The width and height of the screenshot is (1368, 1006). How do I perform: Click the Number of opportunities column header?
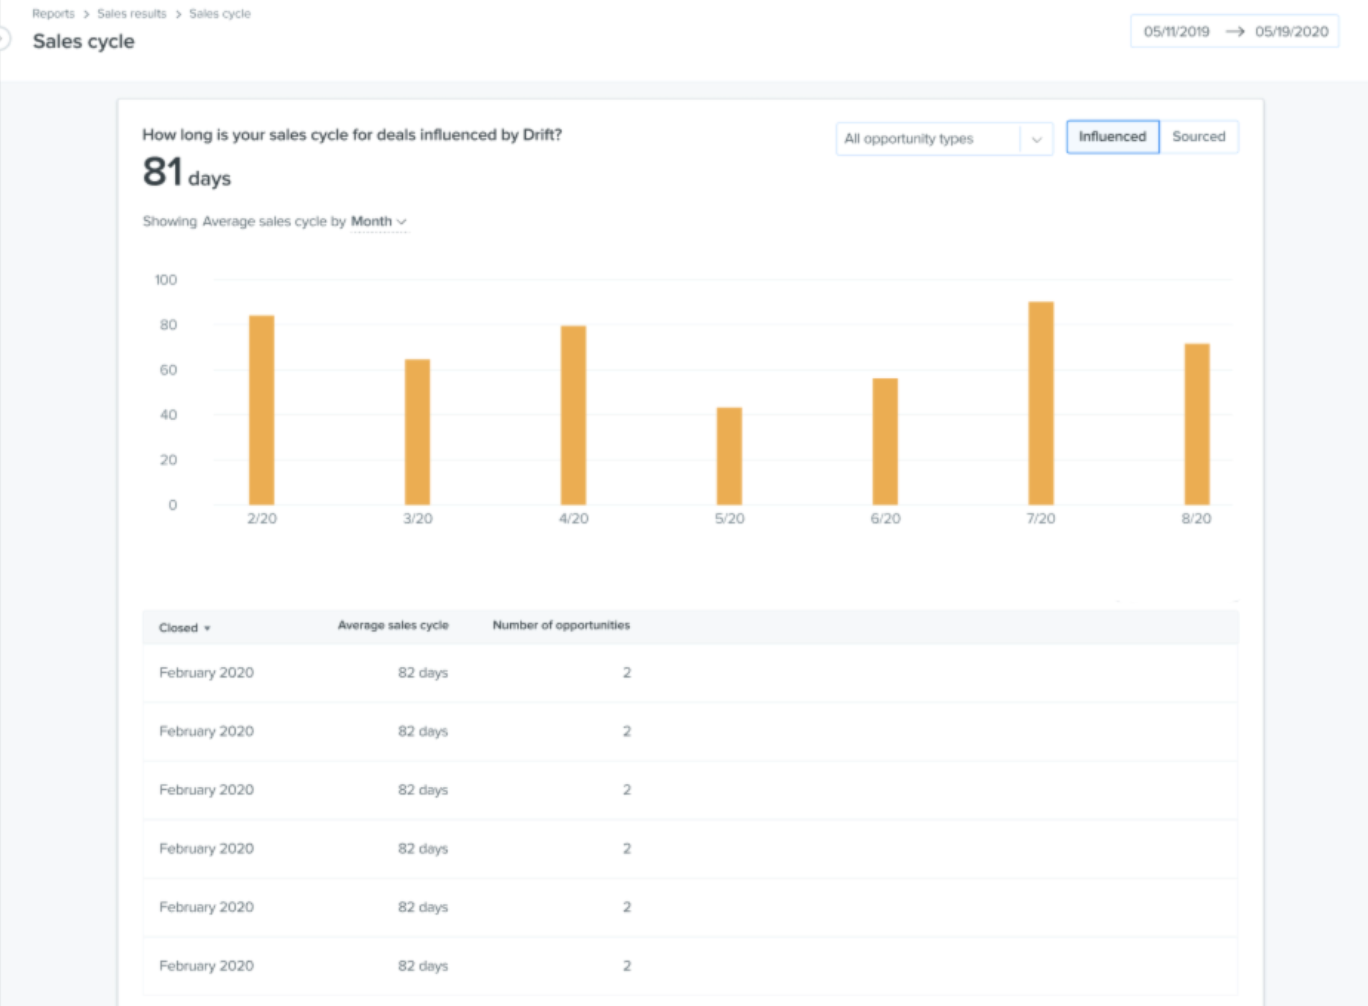point(561,625)
